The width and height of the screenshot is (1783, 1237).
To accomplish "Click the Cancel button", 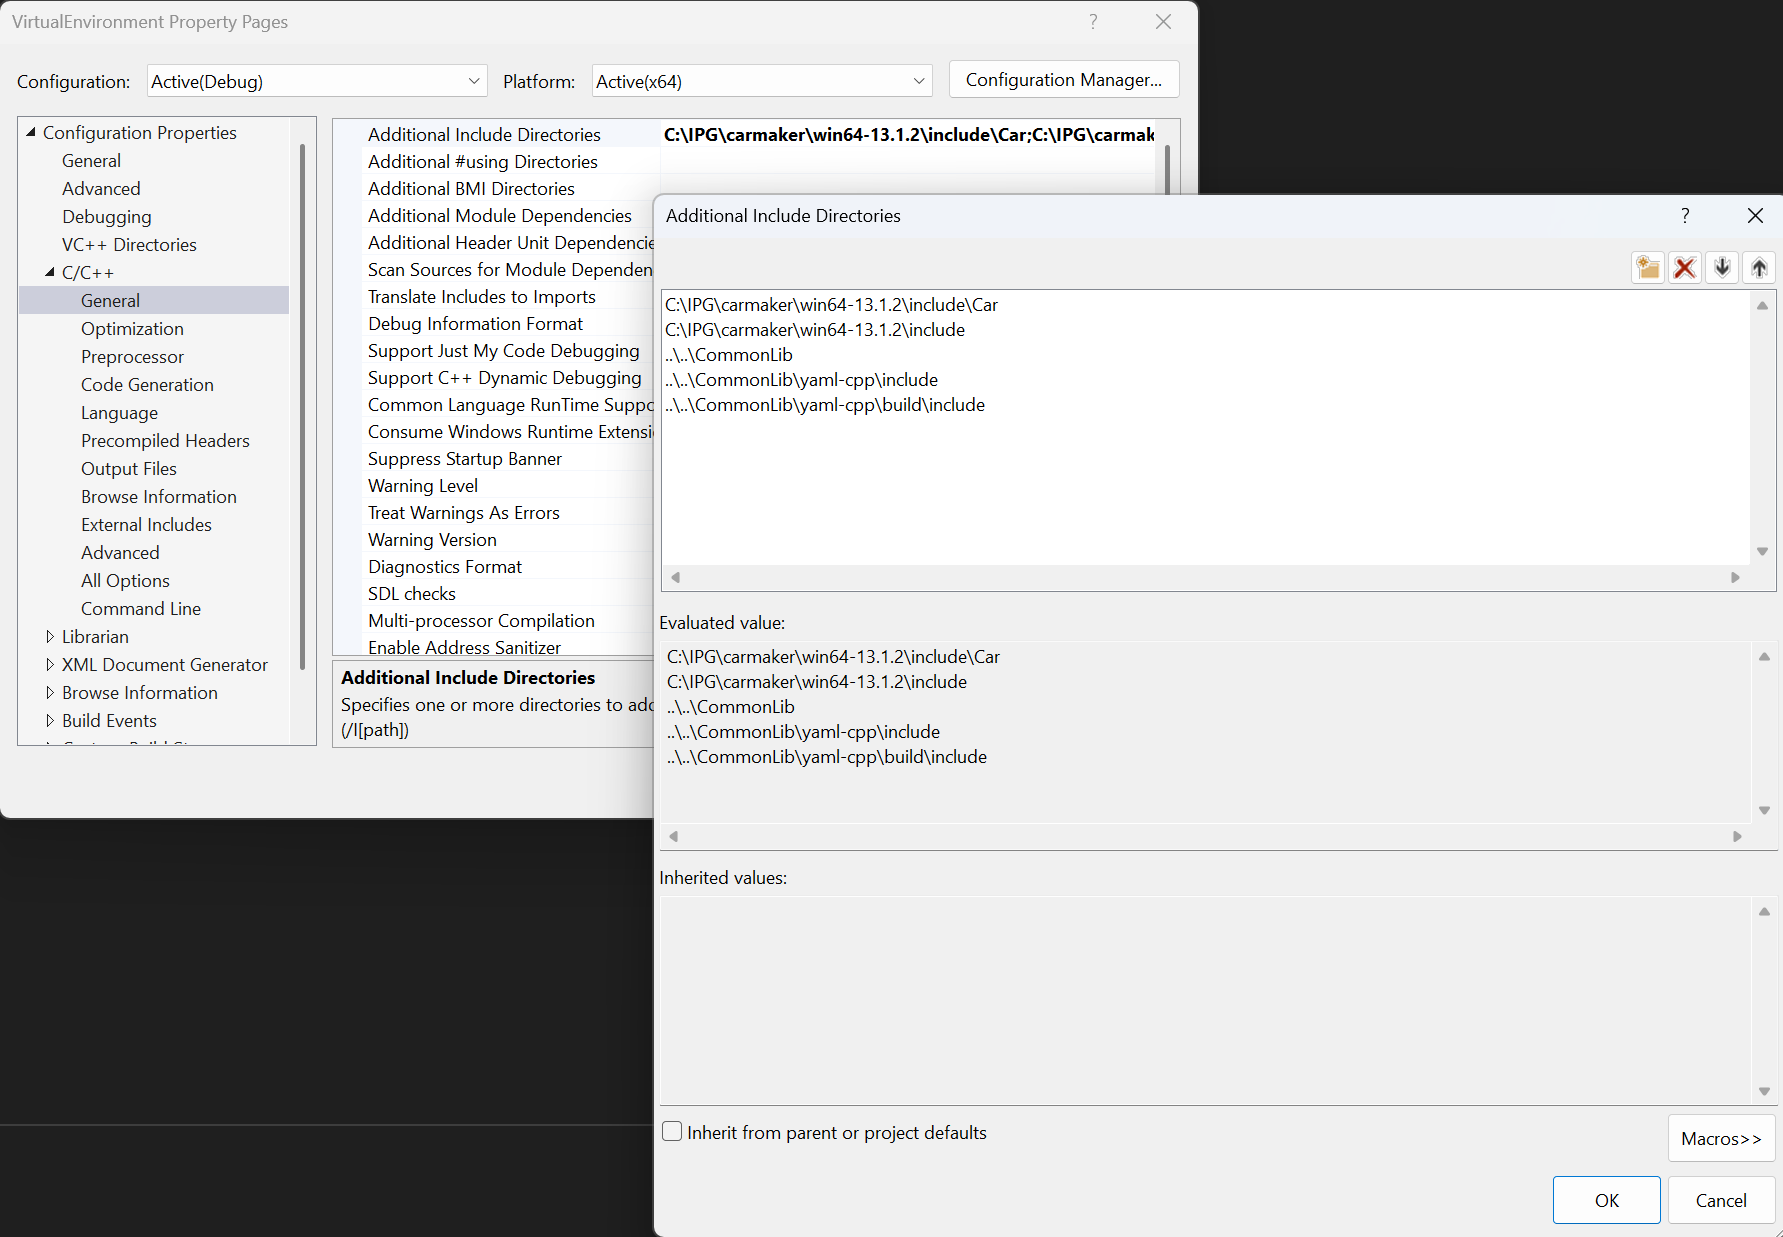I will (1721, 1200).
